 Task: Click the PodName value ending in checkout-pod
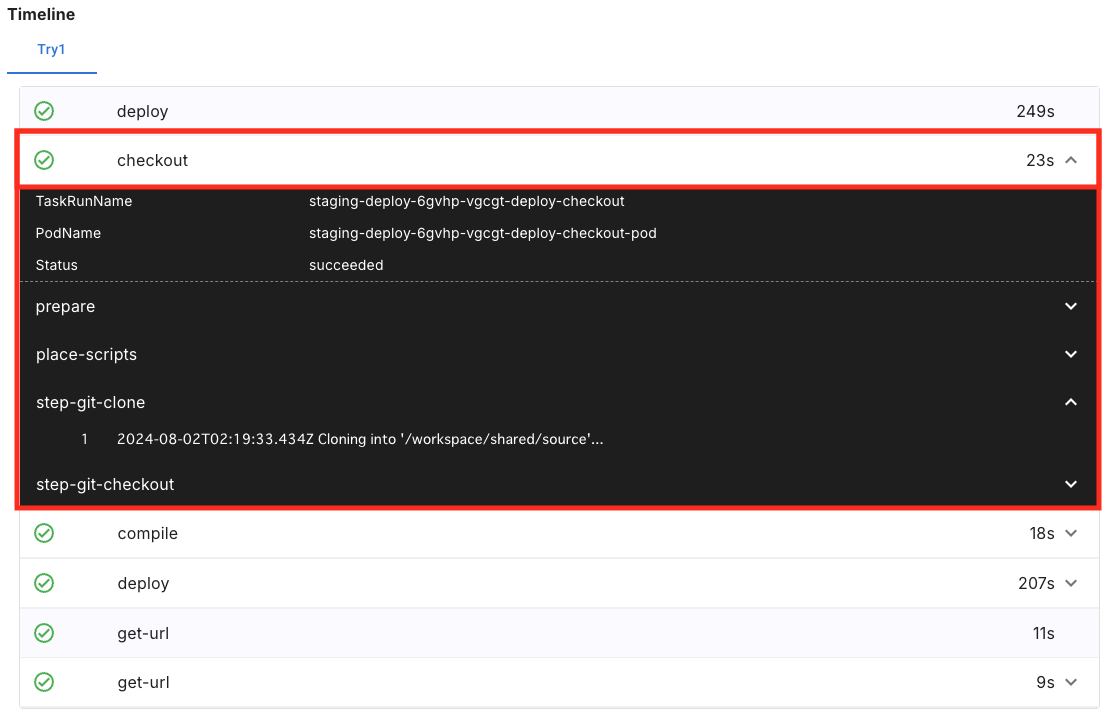click(482, 233)
